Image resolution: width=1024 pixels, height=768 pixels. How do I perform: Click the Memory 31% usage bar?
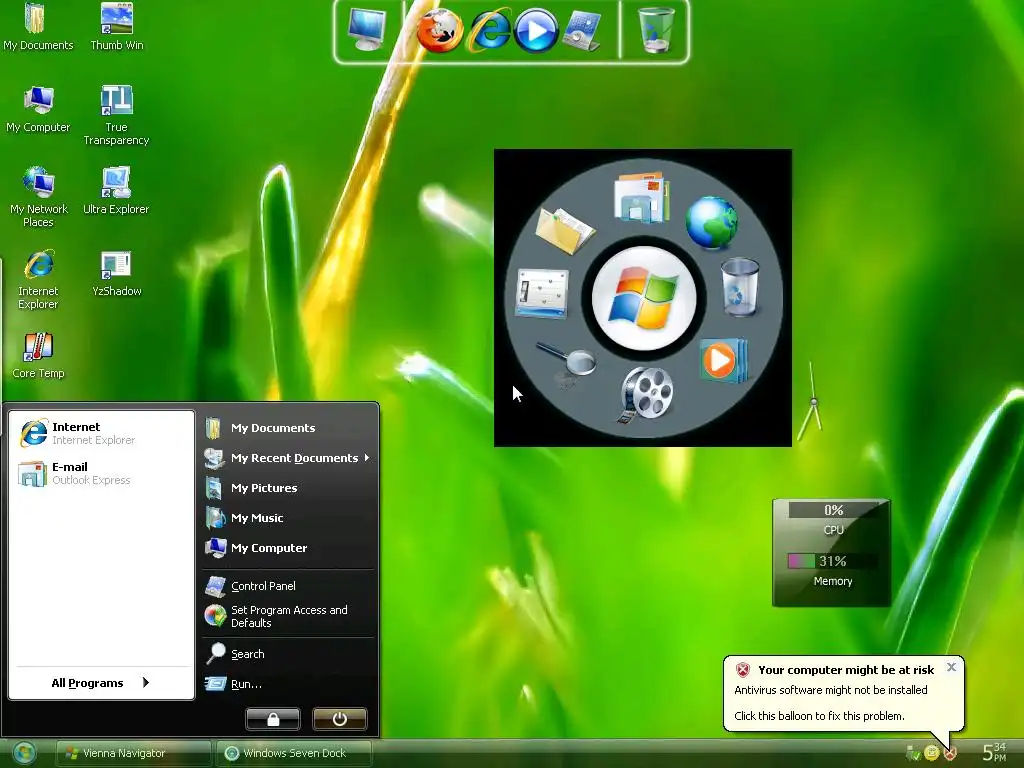tap(832, 561)
